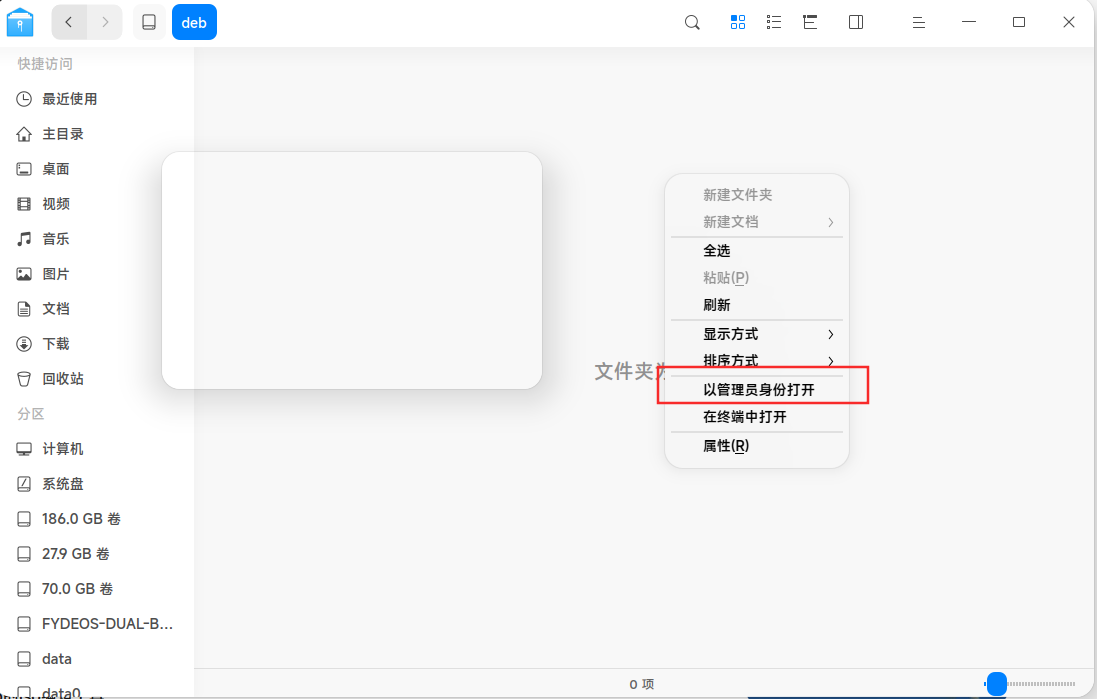
Task: Expand the 新建文档 submenu arrow
Action: [x=830, y=222]
